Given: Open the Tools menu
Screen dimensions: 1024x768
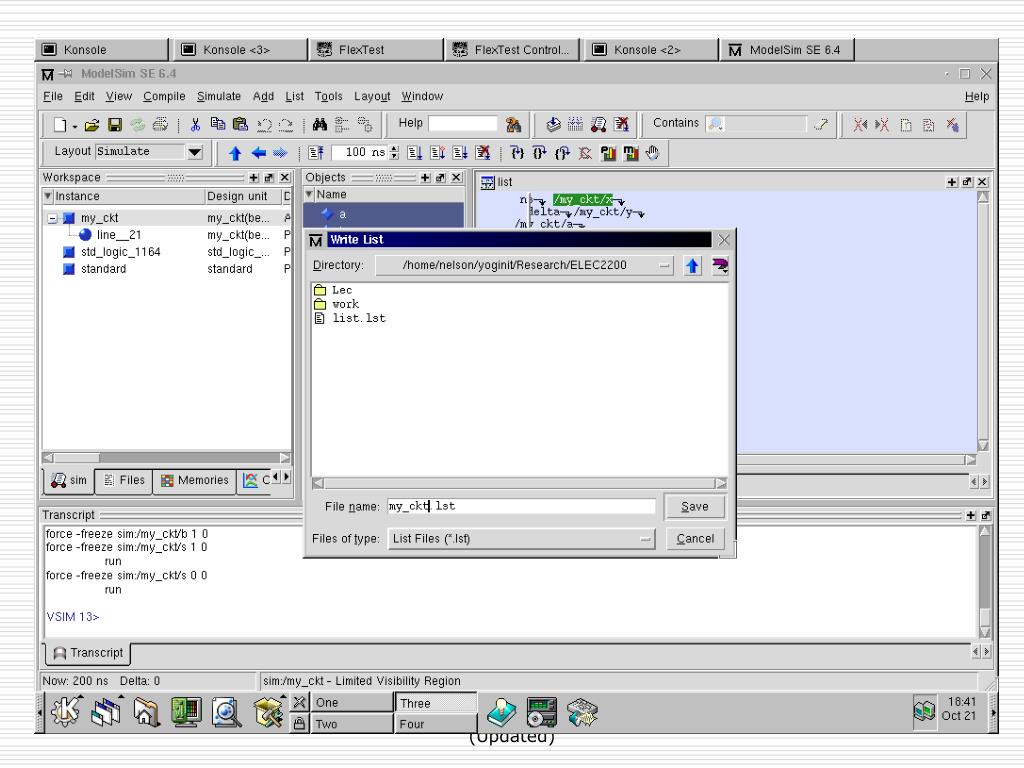Looking at the screenshot, I should [328, 97].
